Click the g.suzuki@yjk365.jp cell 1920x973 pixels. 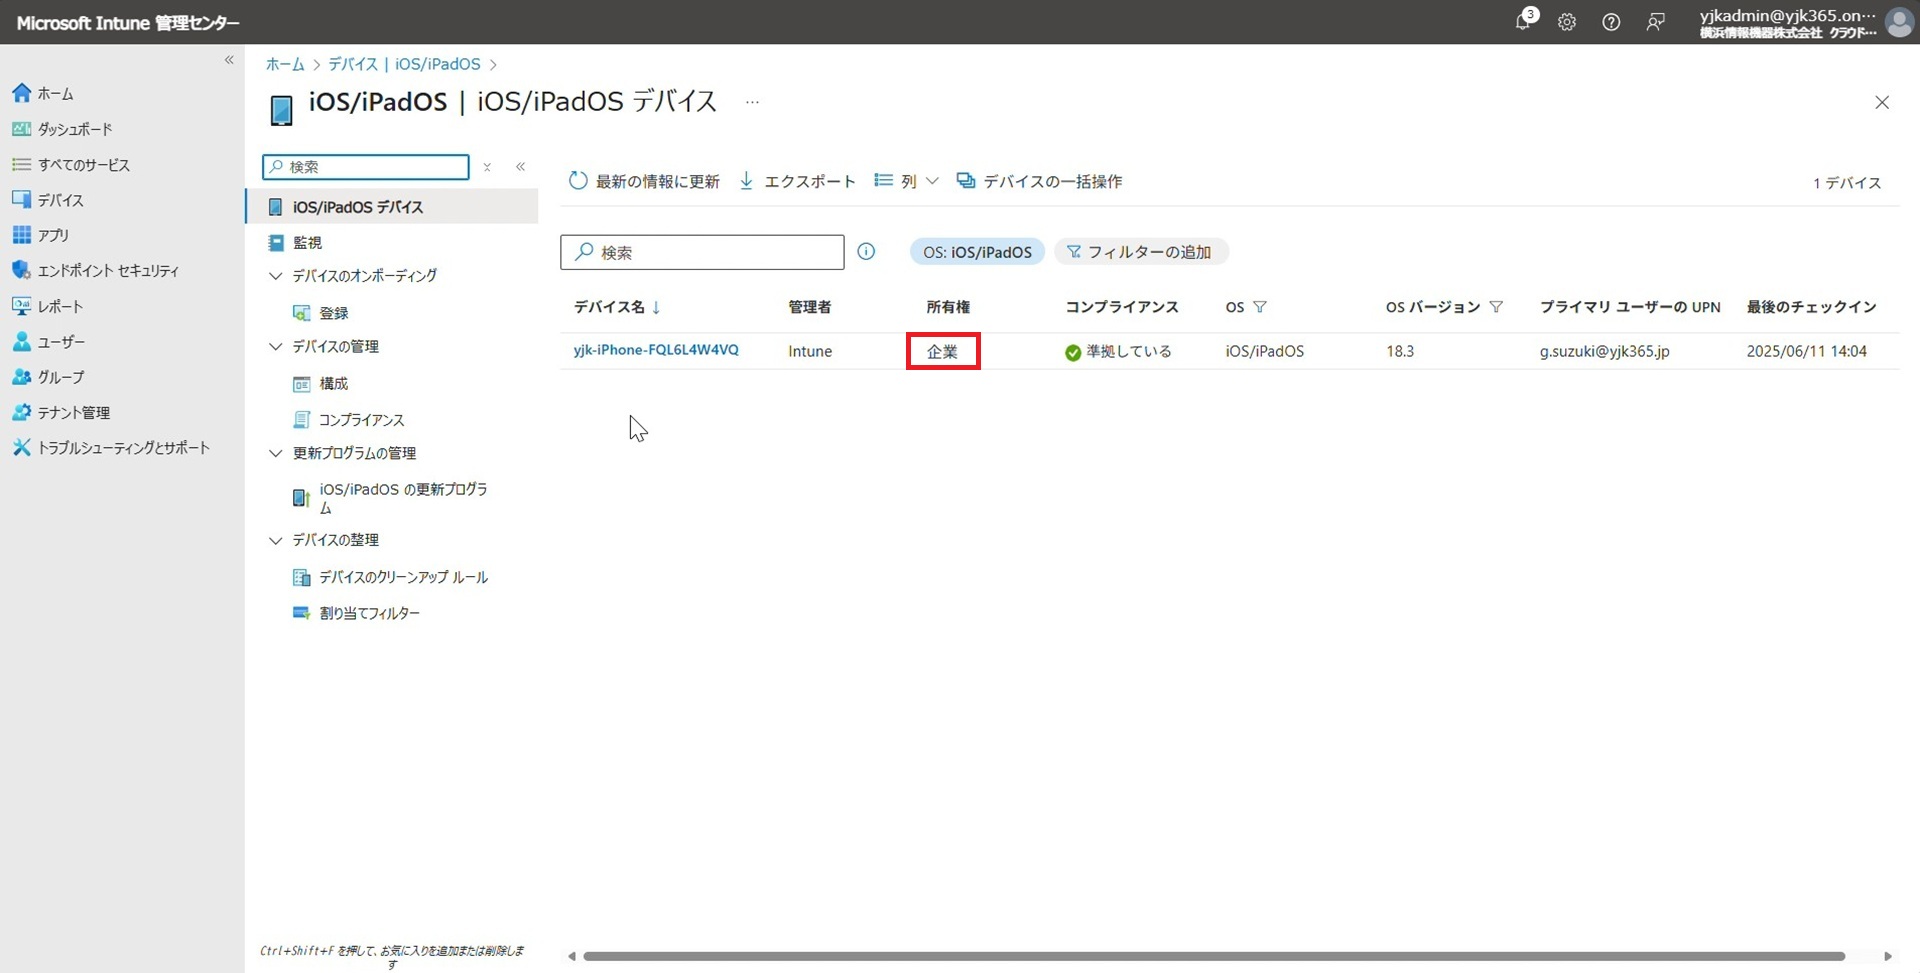click(x=1604, y=351)
